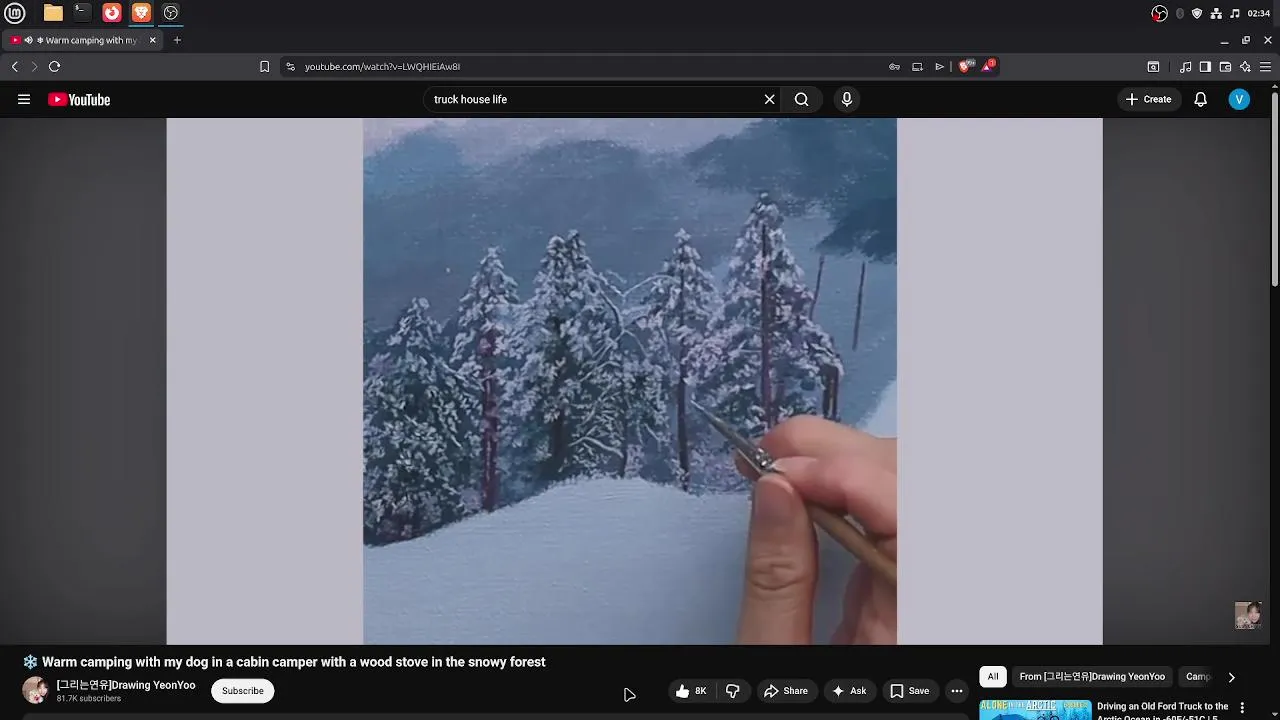Go forward in browser history
The image size is (1280, 720).
33,66
